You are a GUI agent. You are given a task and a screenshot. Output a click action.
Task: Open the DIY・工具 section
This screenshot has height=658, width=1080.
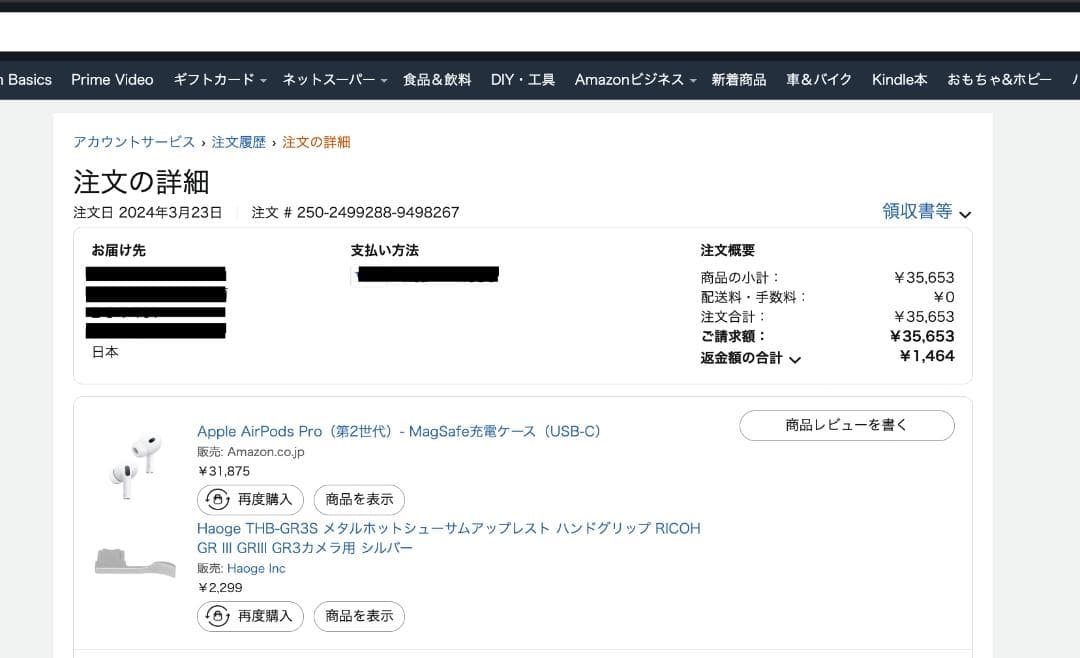tap(522, 79)
